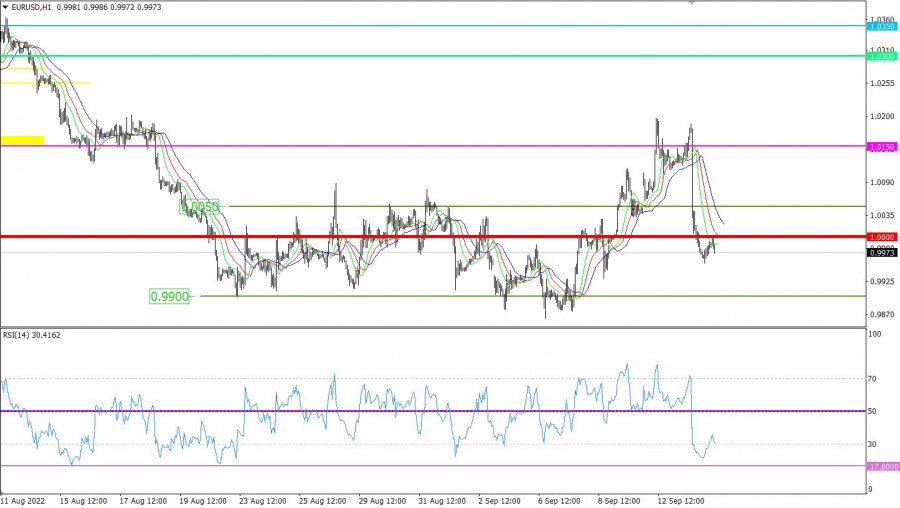Click the RSI 50 level on scale
The image size is (900, 508).
coord(874,411)
